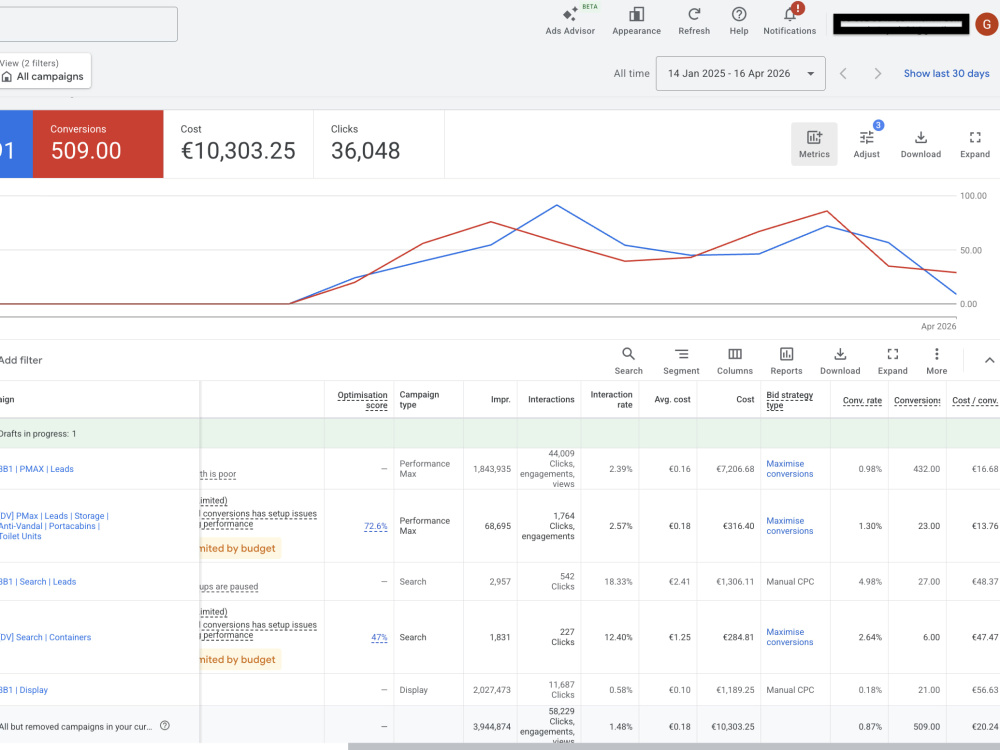
Task: Open the Search | Containers campaign
Action: pos(45,637)
